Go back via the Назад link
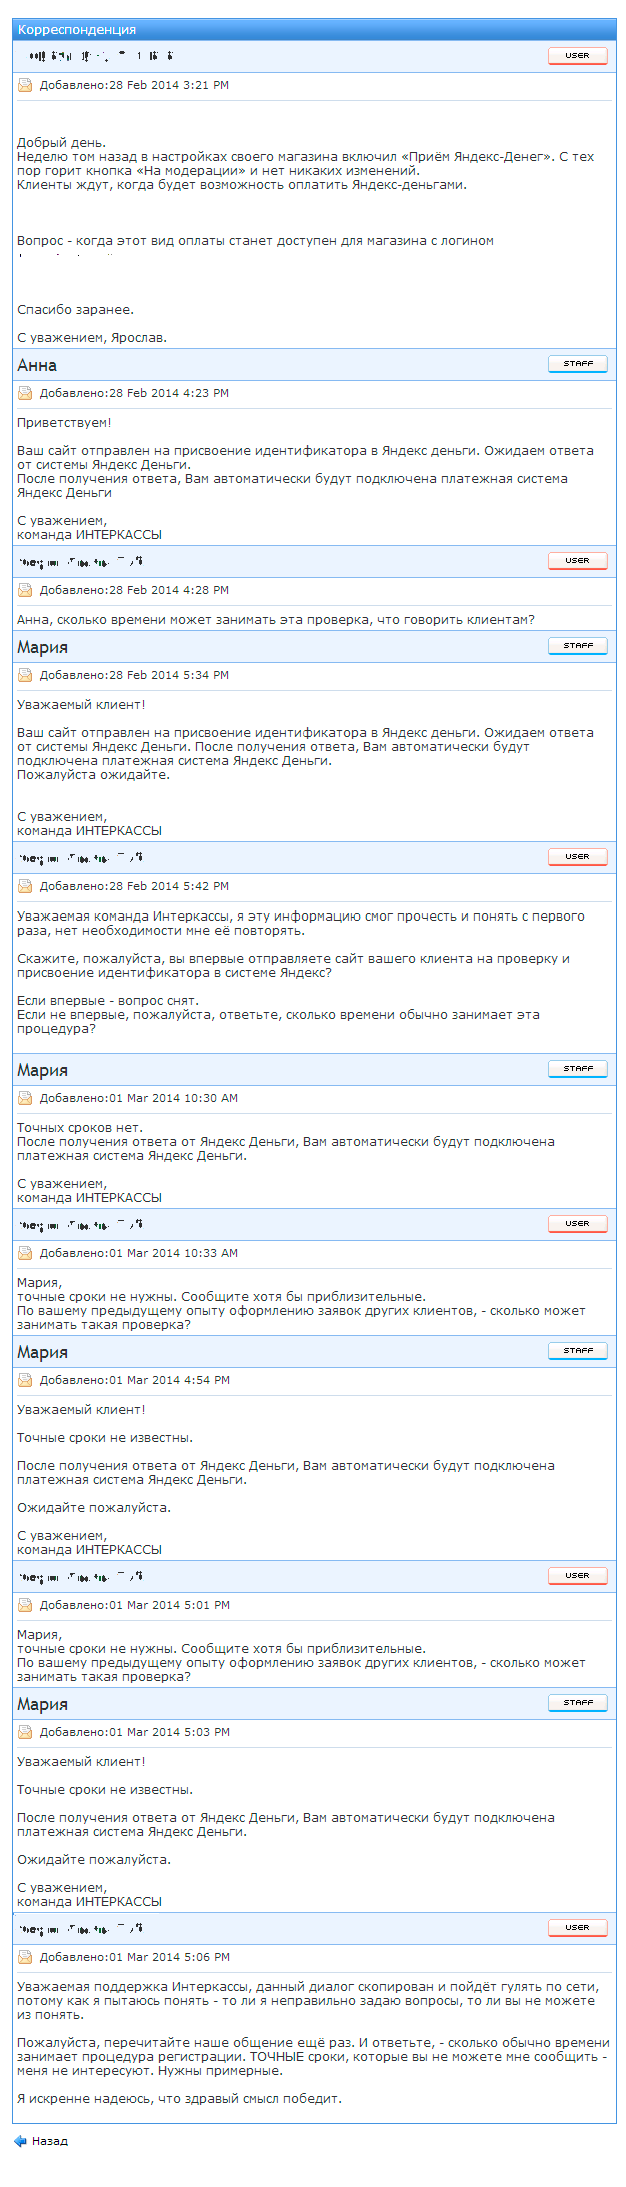626x2187 pixels. click(x=49, y=2141)
